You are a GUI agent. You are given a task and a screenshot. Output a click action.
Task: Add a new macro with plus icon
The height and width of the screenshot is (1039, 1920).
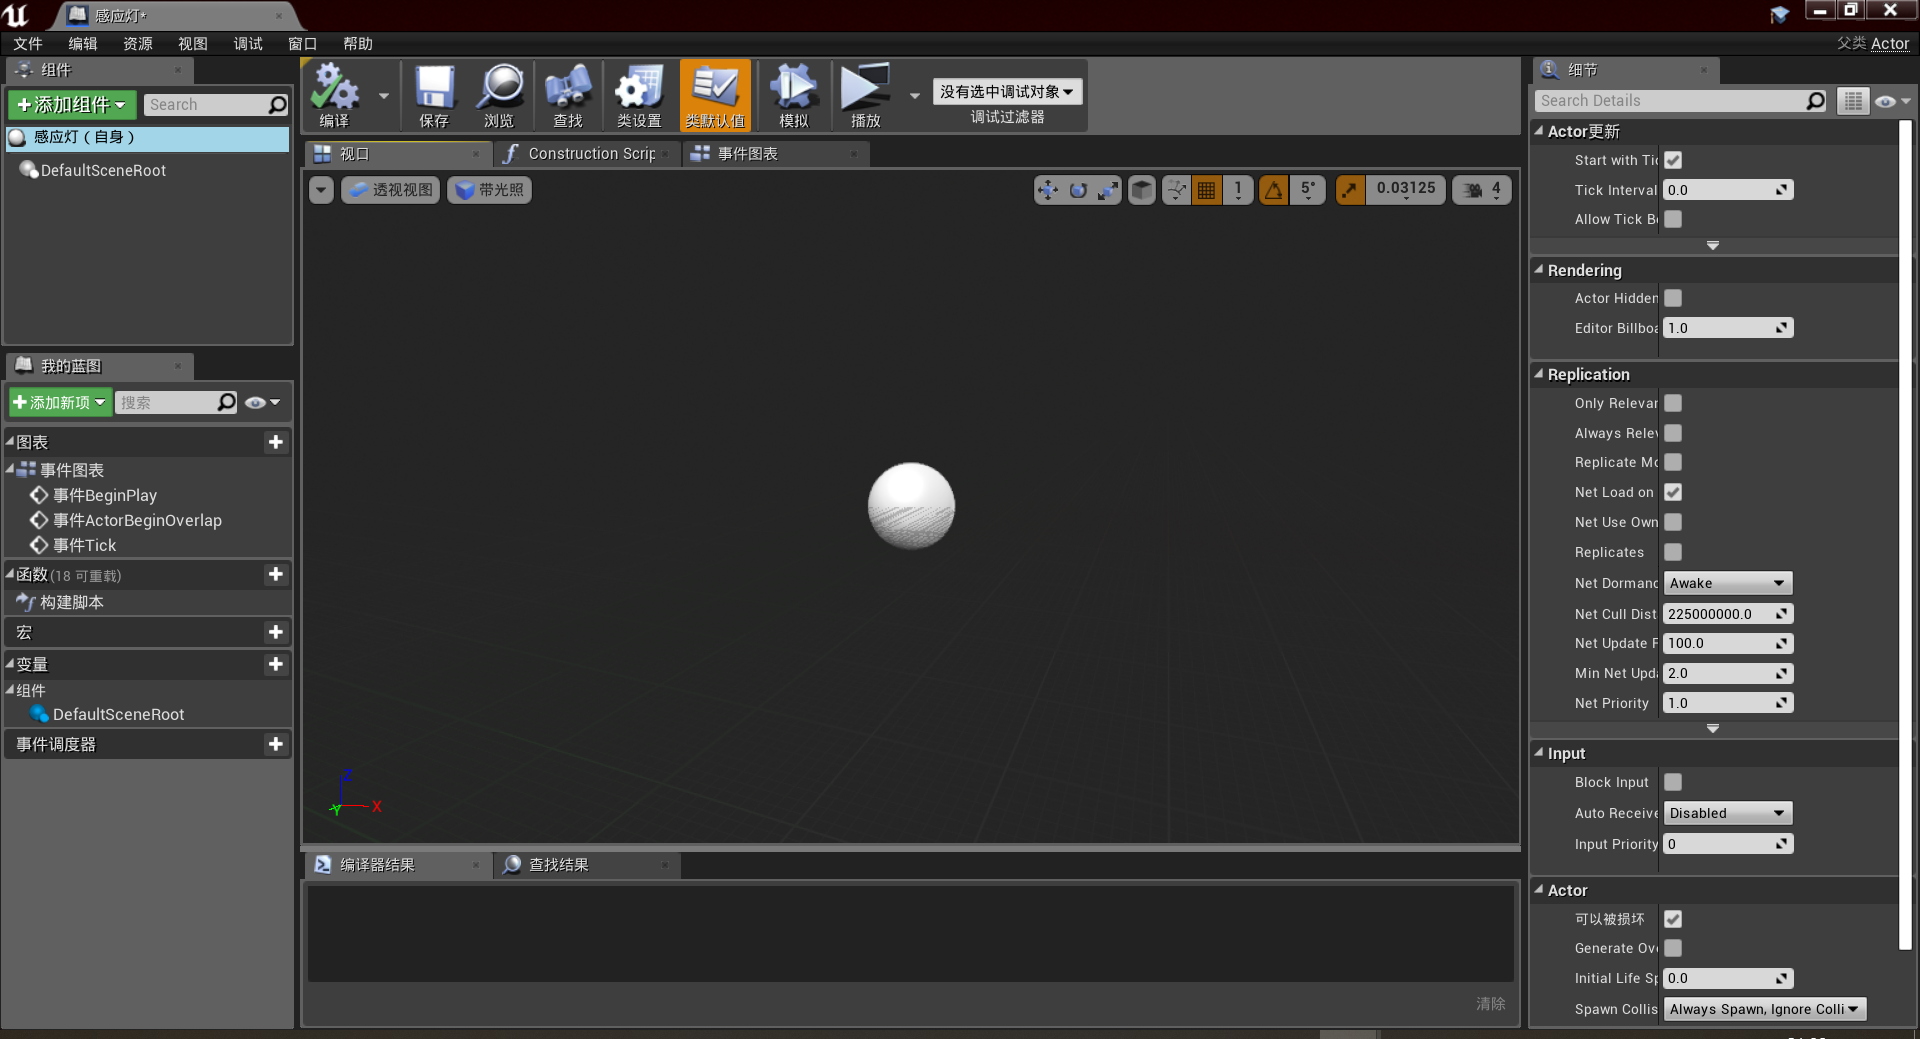tap(276, 632)
